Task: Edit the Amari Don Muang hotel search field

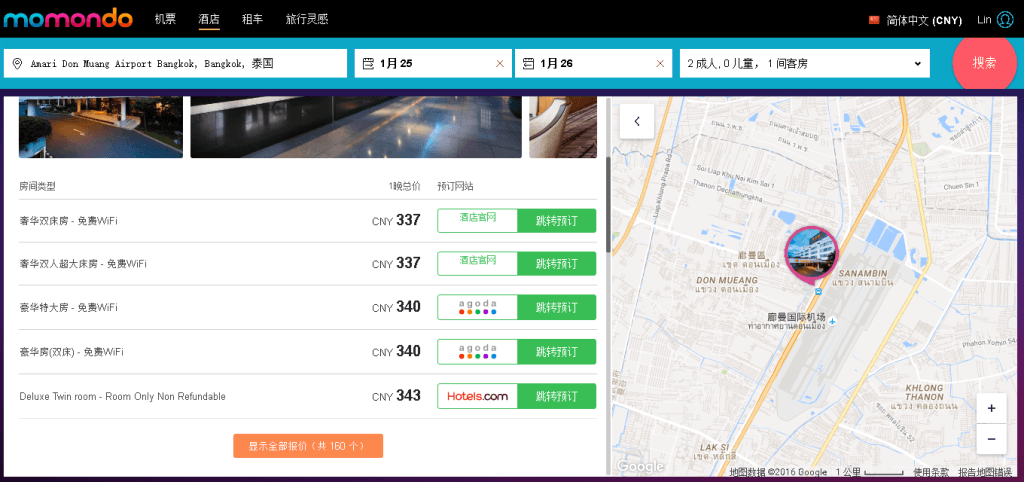Action: point(175,63)
